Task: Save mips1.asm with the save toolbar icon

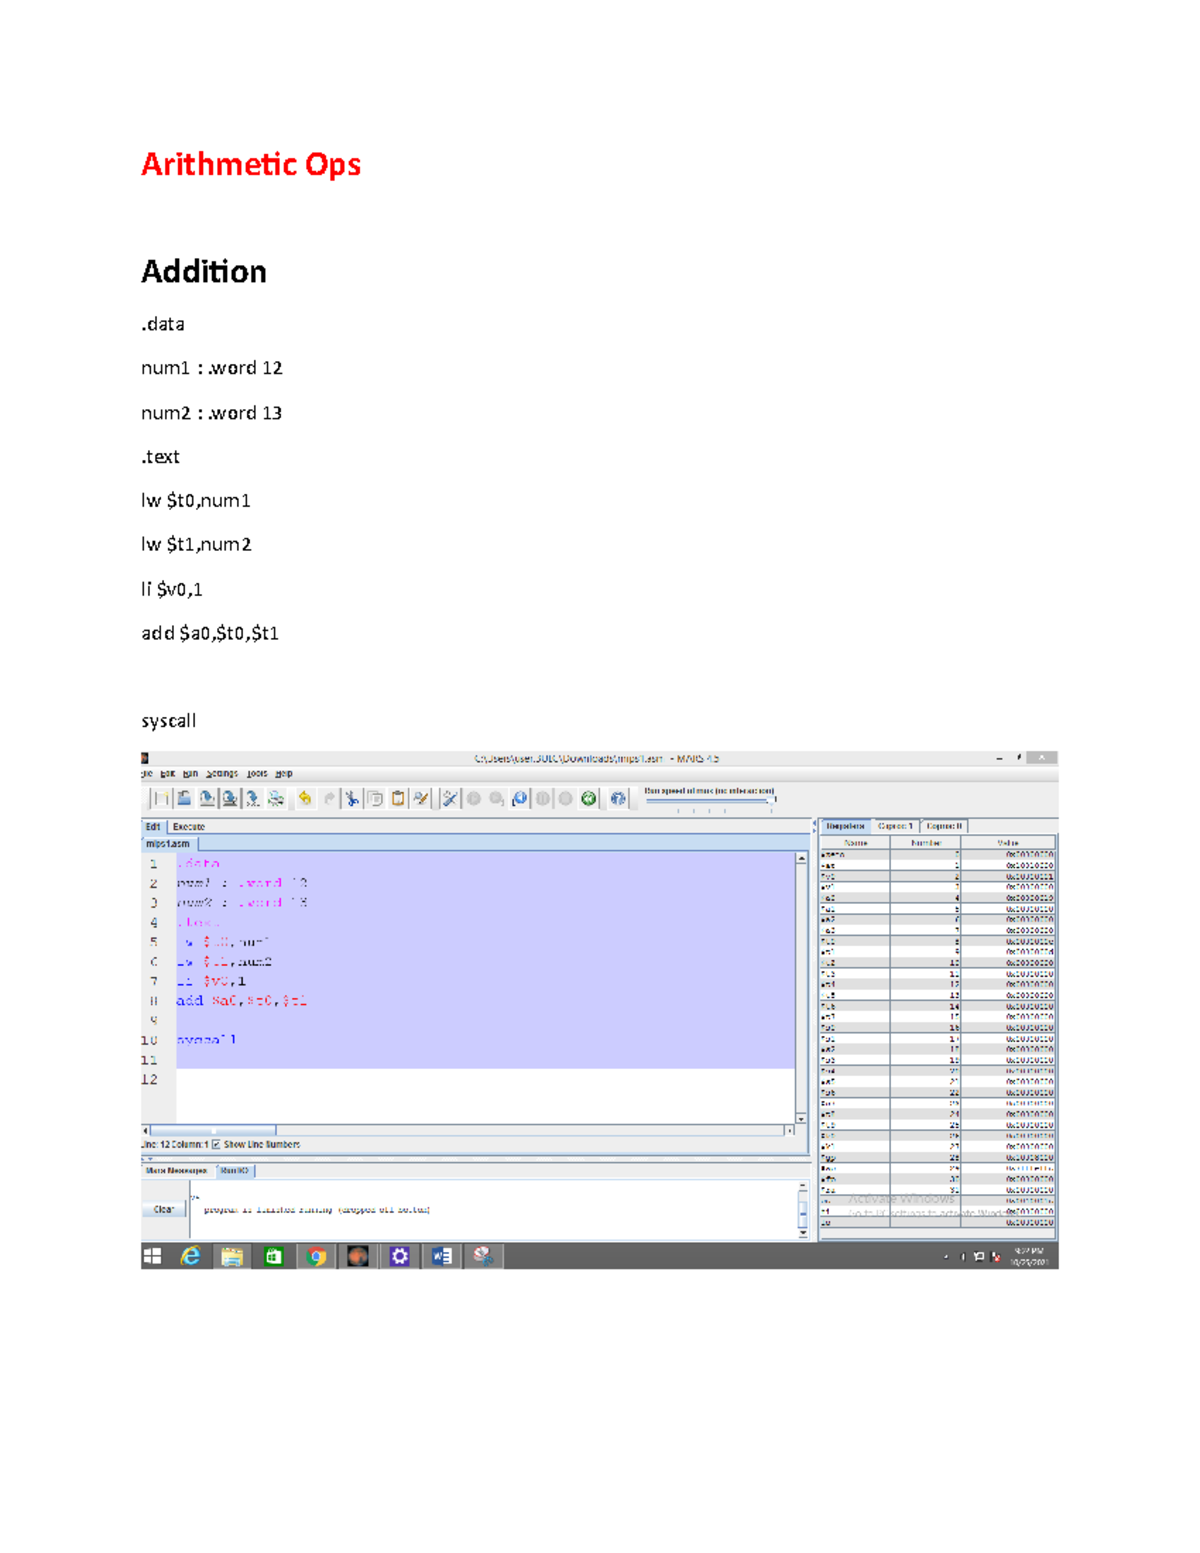Action: (x=206, y=798)
